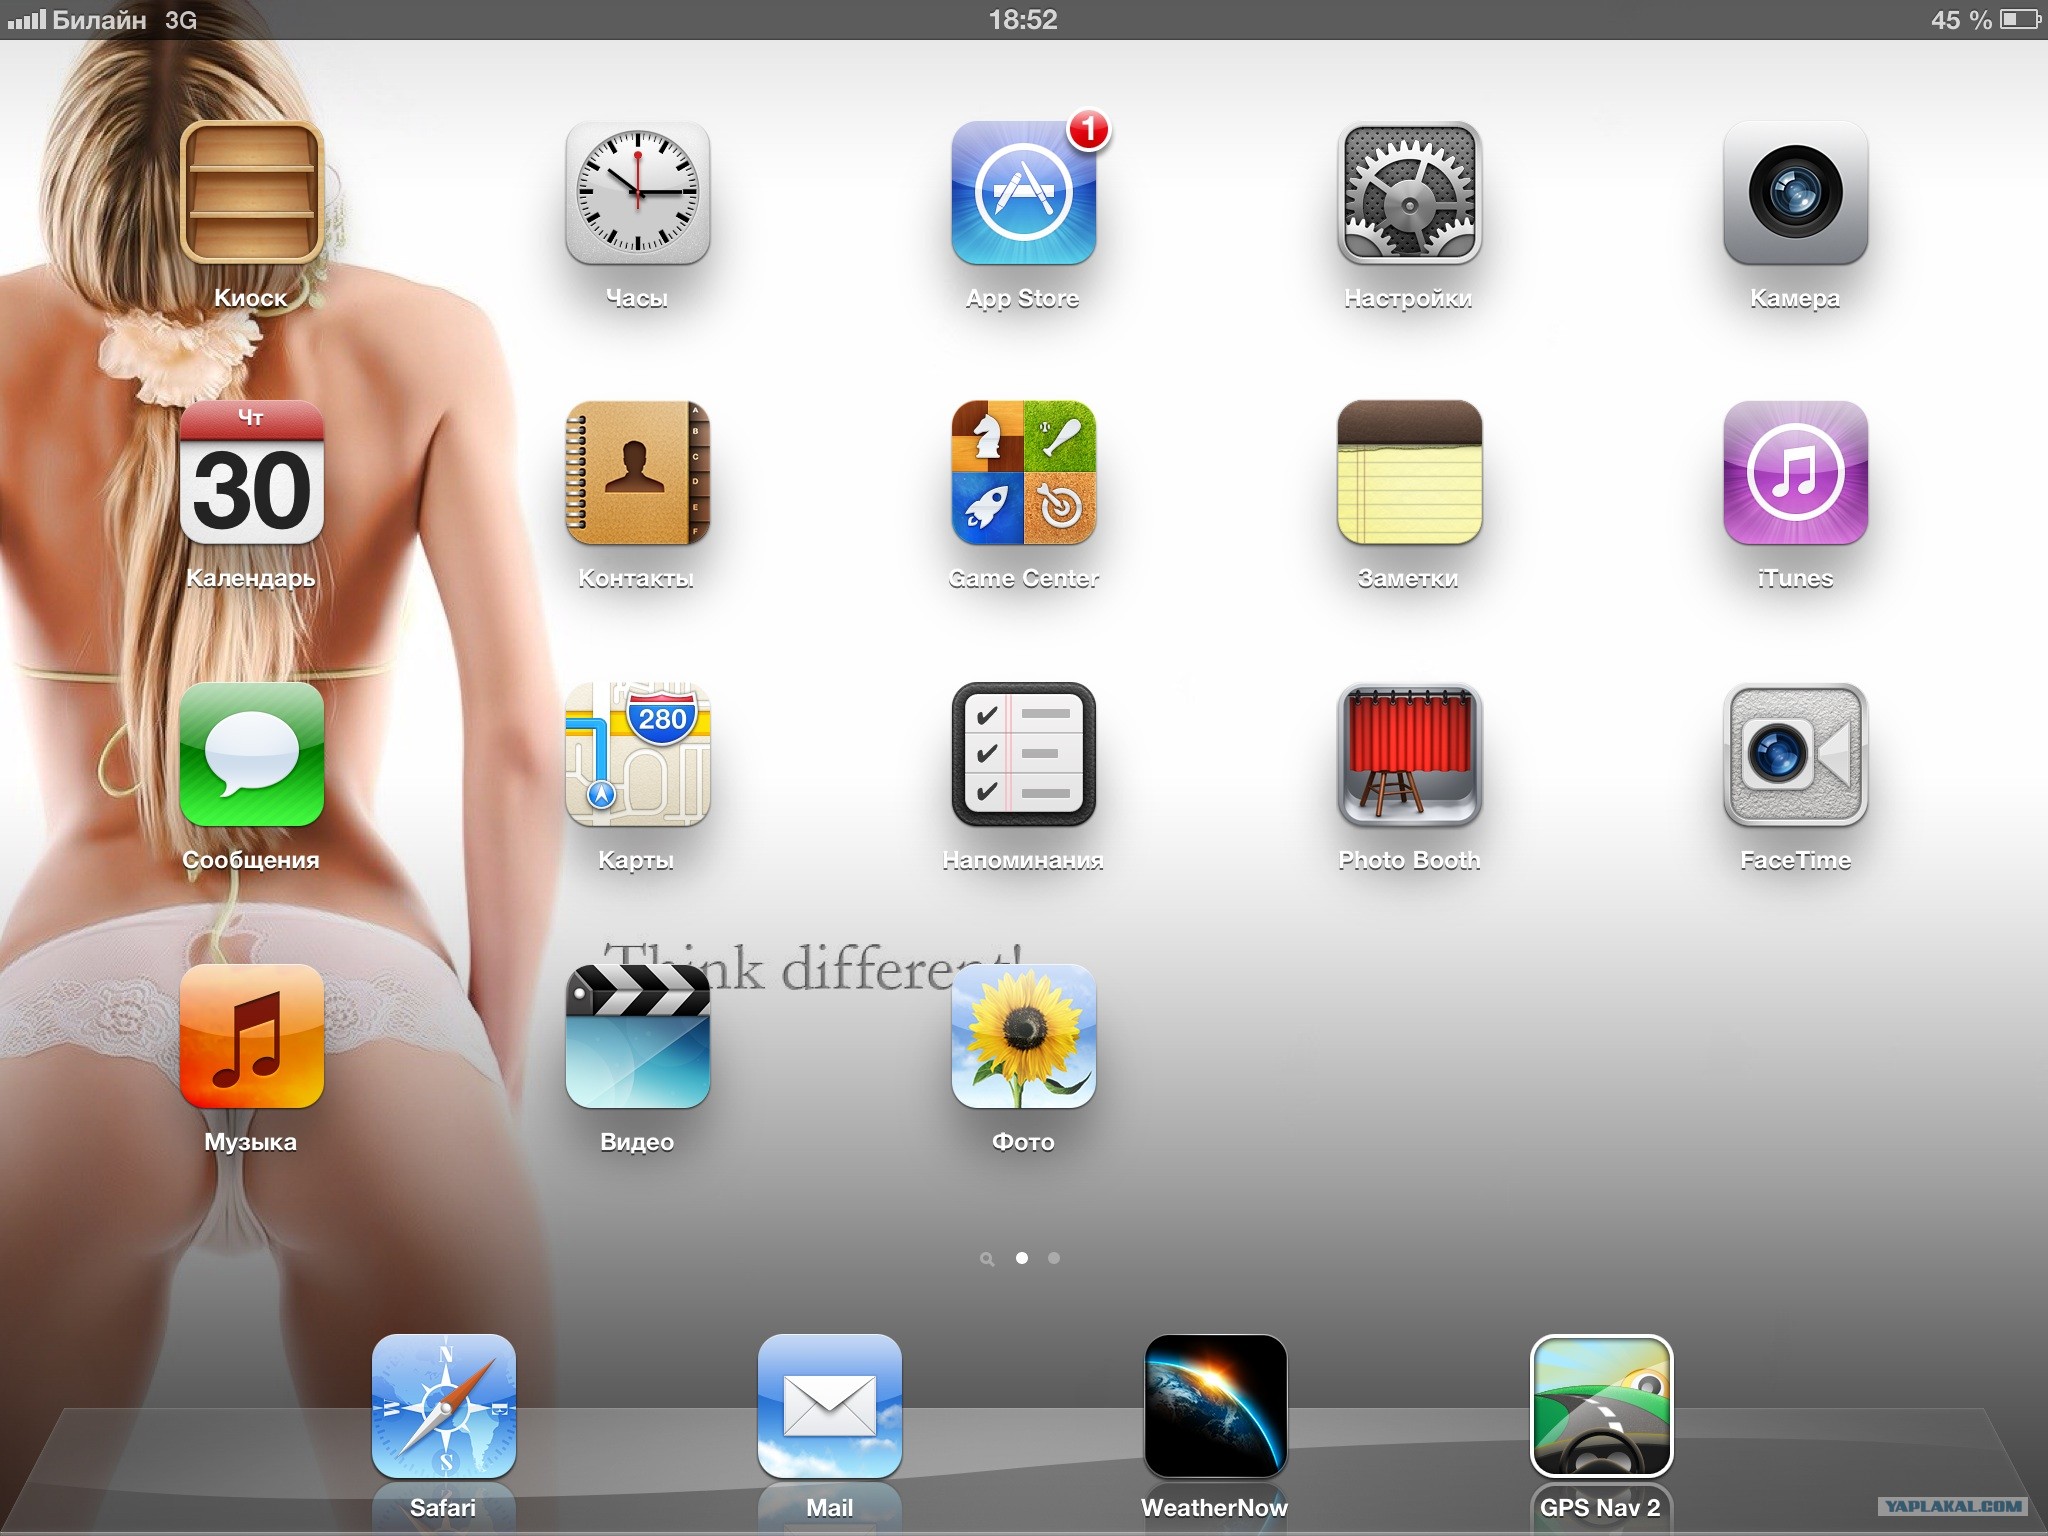This screenshot has width=2048, height=1536.
Task: Launch the Заметки notes app
Action: (x=1409, y=473)
